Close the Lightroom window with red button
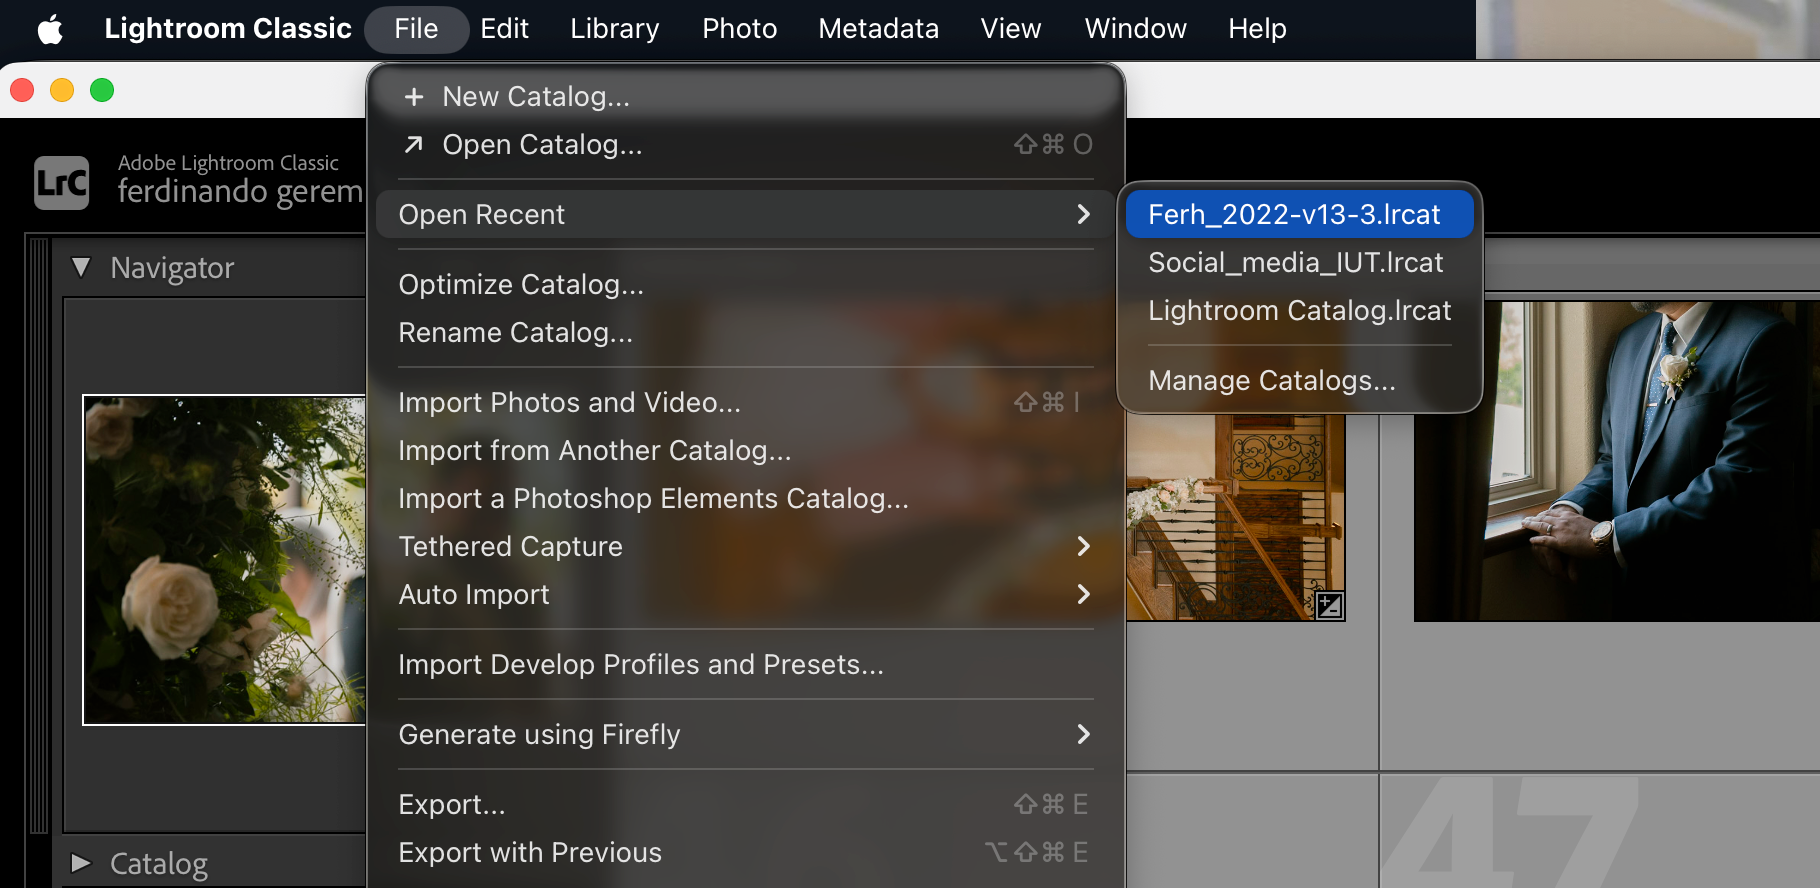1820x888 pixels. point(22,90)
